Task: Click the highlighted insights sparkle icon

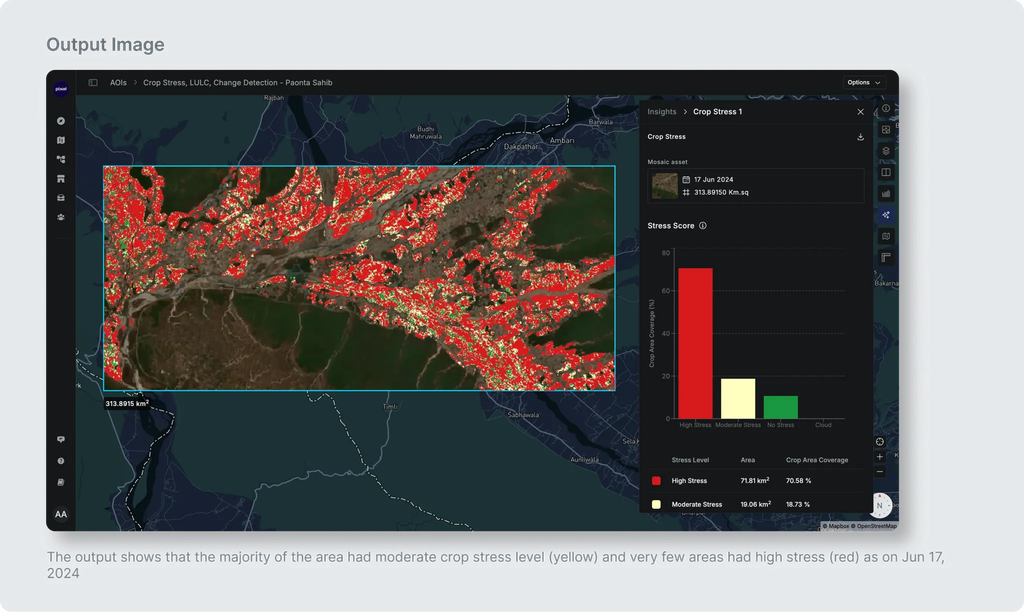Action: click(886, 215)
